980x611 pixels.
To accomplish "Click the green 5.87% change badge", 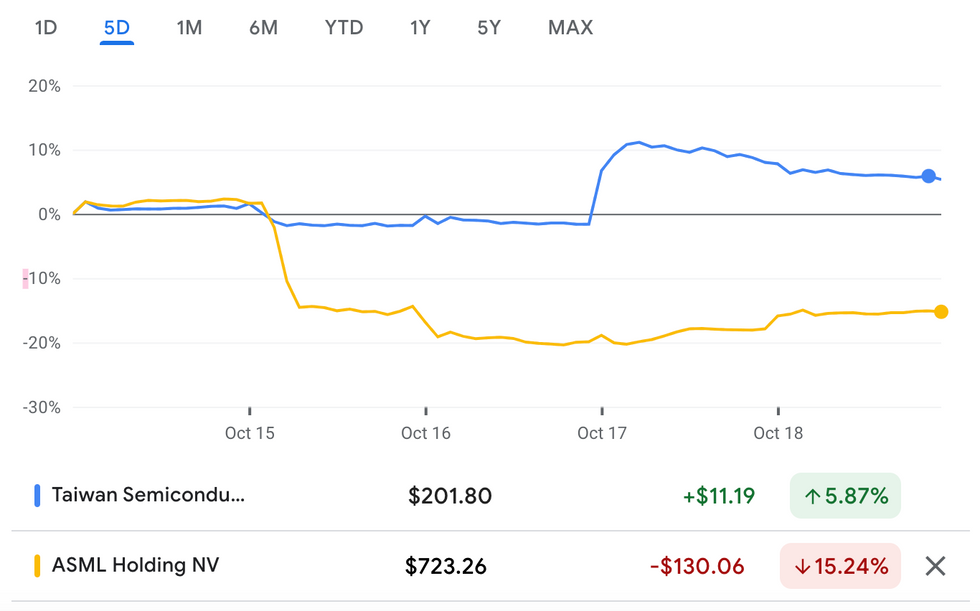I will click(845, 495).
